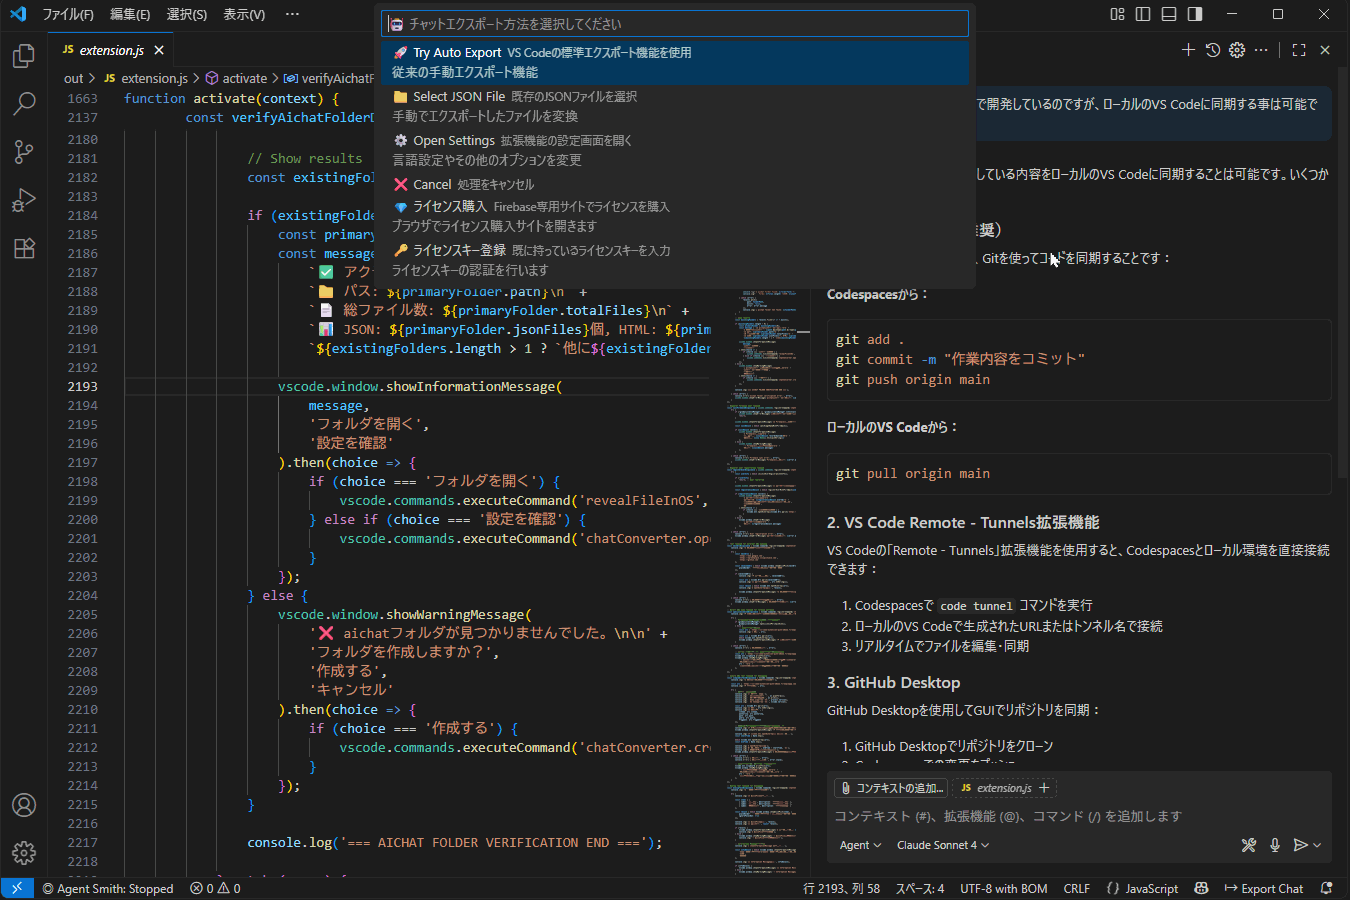Click the コンテキストの追加 attach button
Screen dimensions: 1350x900
pos(891,788)
